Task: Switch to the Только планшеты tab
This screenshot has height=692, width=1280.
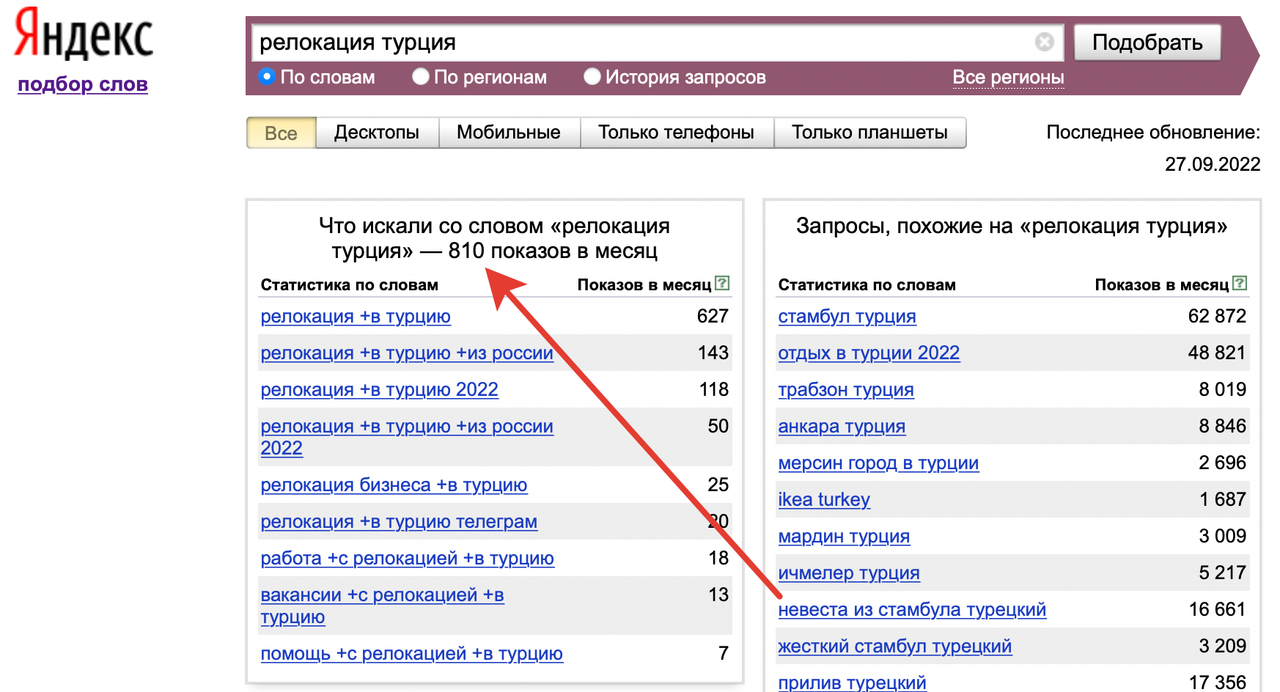Action: 870,133
